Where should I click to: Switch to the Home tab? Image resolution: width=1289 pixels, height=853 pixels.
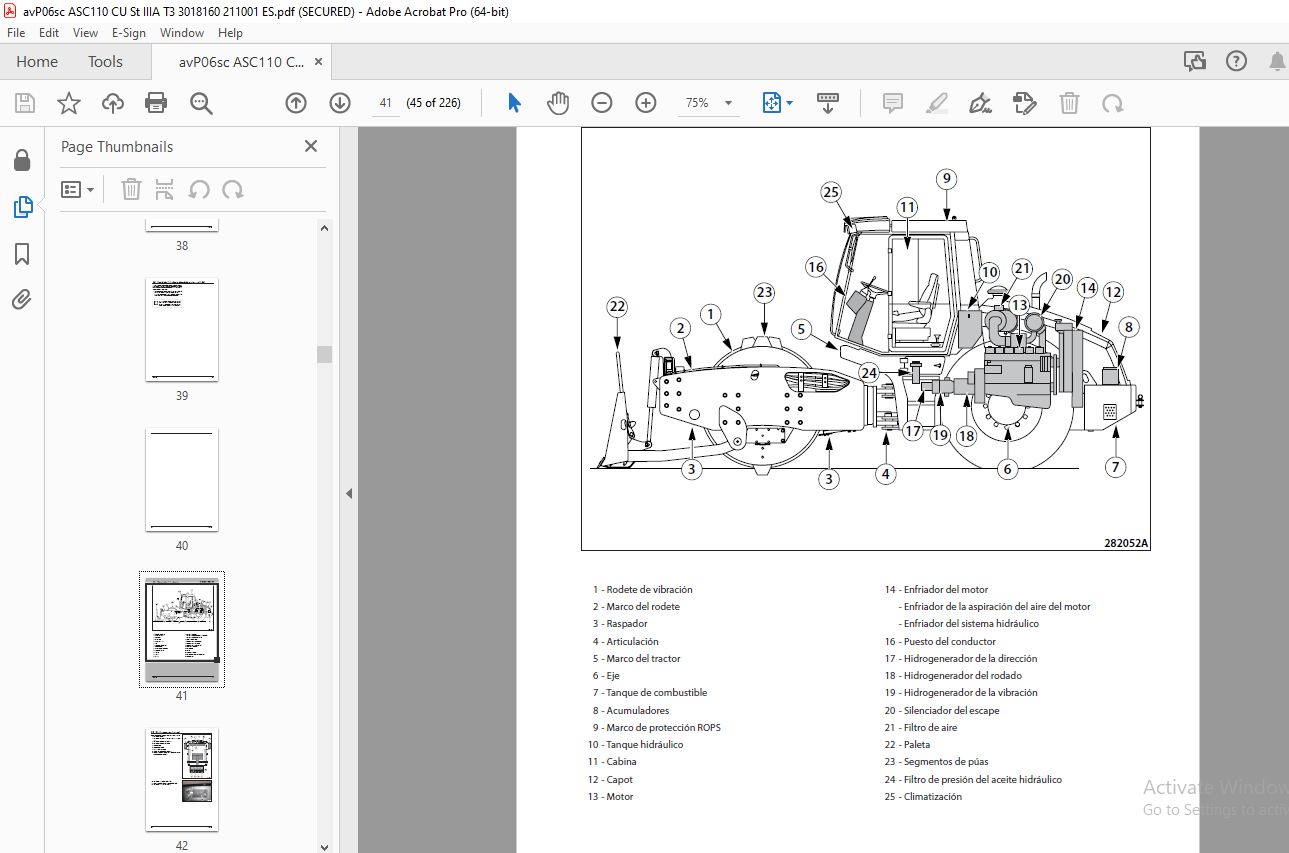(x=37, y=62)
